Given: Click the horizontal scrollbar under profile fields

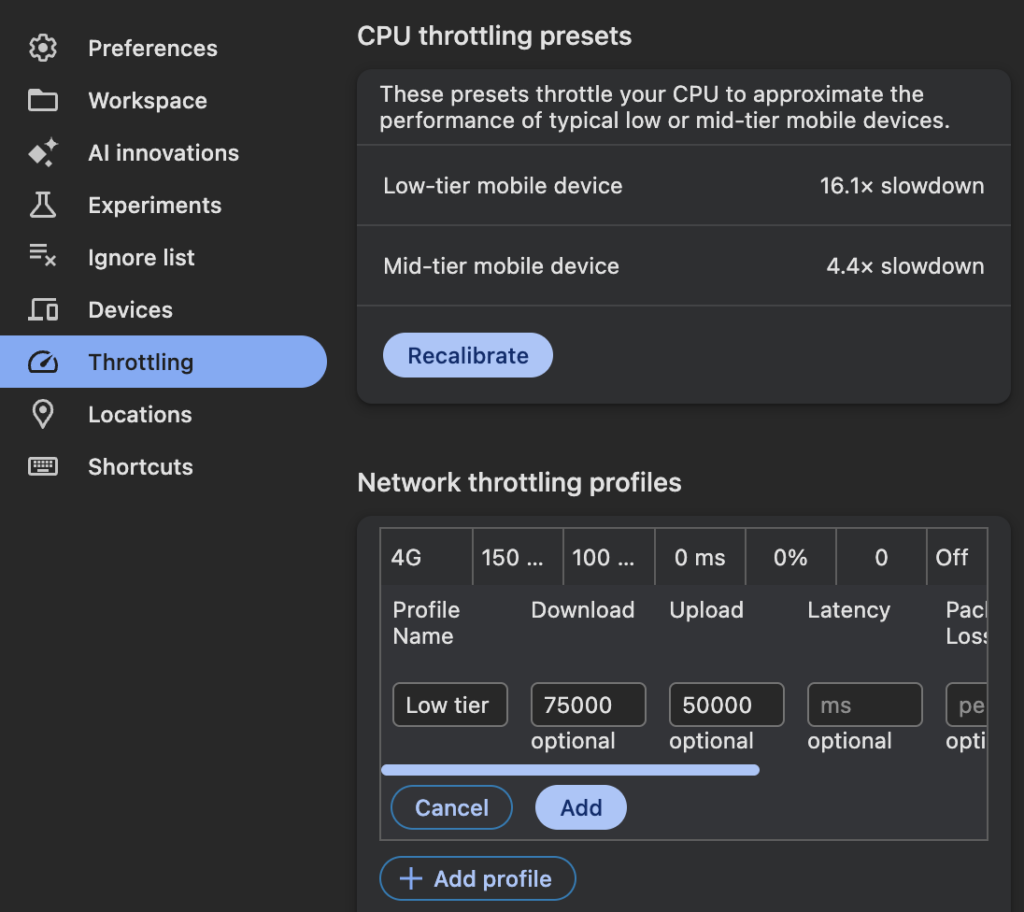Looking at the screenshot, I should pyautogui.click(x=570, y=770).
